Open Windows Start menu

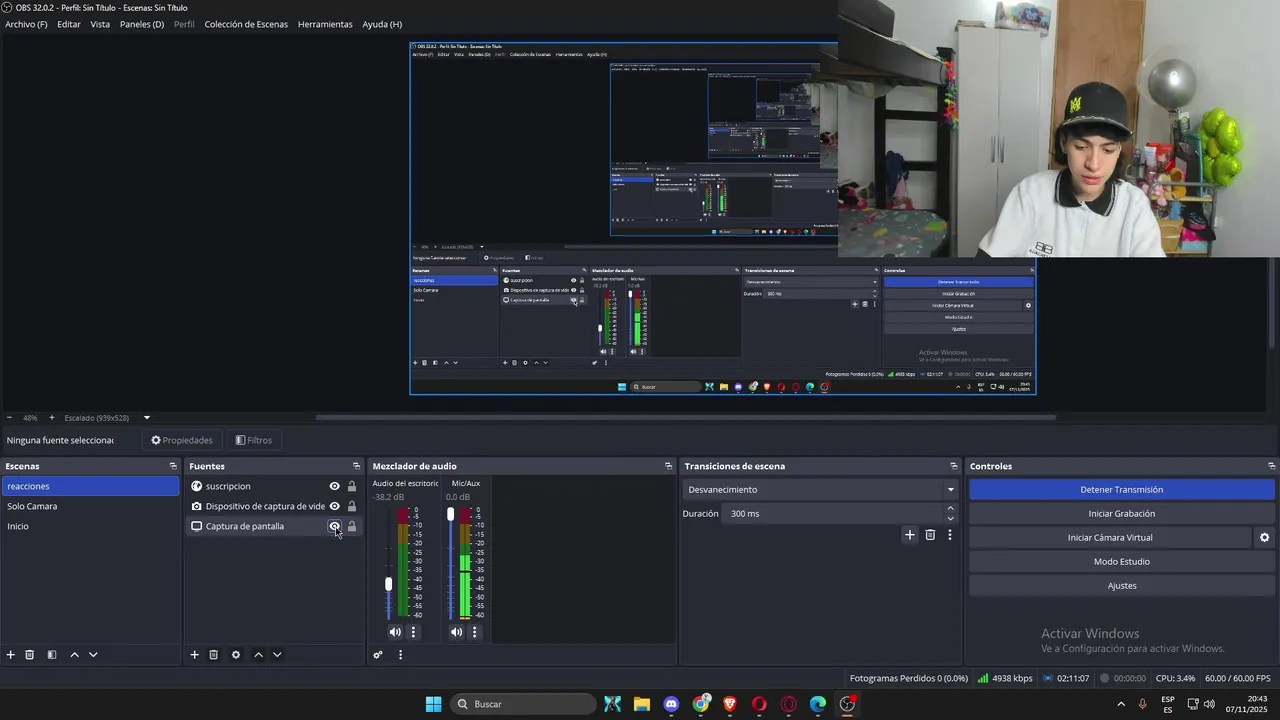click(x=433, y=704)
